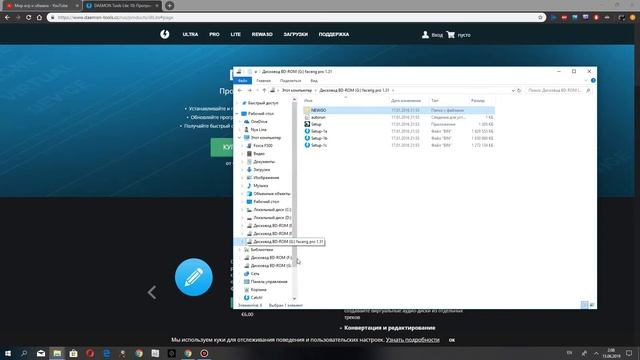Sort files by the Имя column header
This screenshot has width=640, height=360.
308,100
